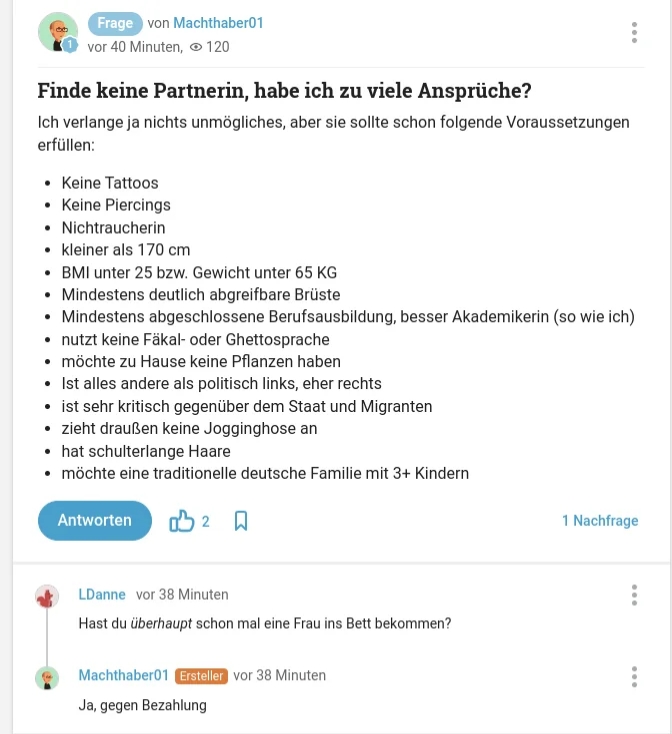Open the 1 Nachfrage link
The image size is (672, 734).
599,520
